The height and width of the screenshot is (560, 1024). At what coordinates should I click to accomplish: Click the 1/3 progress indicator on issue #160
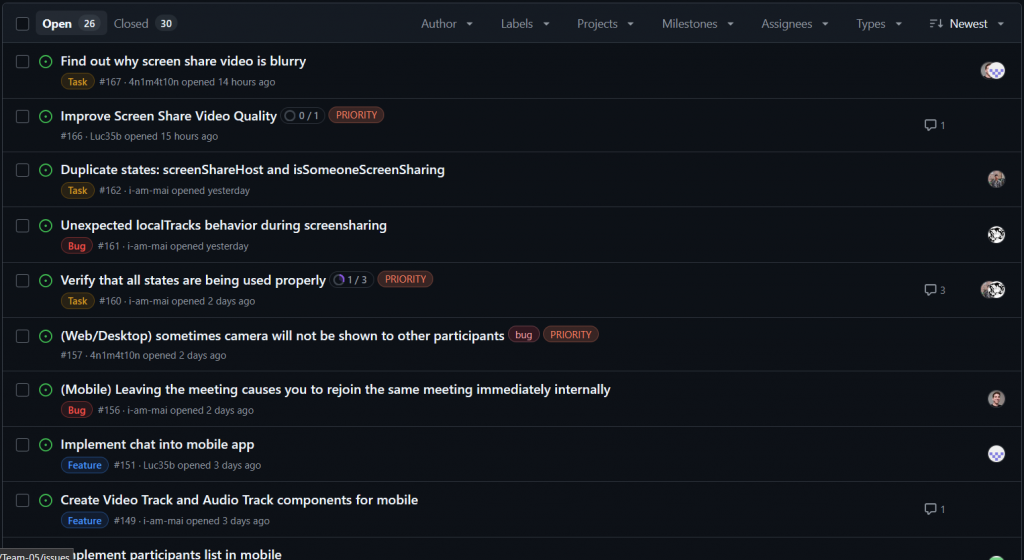[352, 280]
